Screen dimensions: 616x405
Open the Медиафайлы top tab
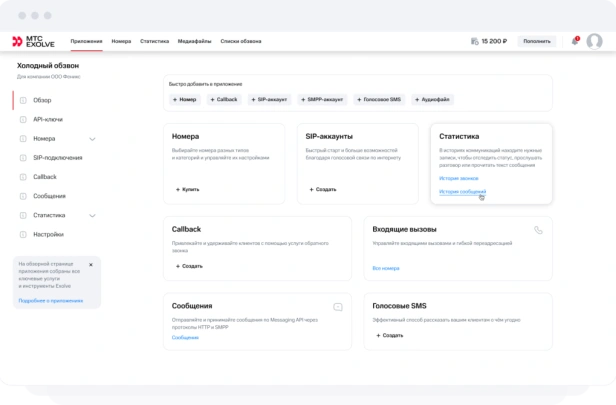tap(194, 41)
